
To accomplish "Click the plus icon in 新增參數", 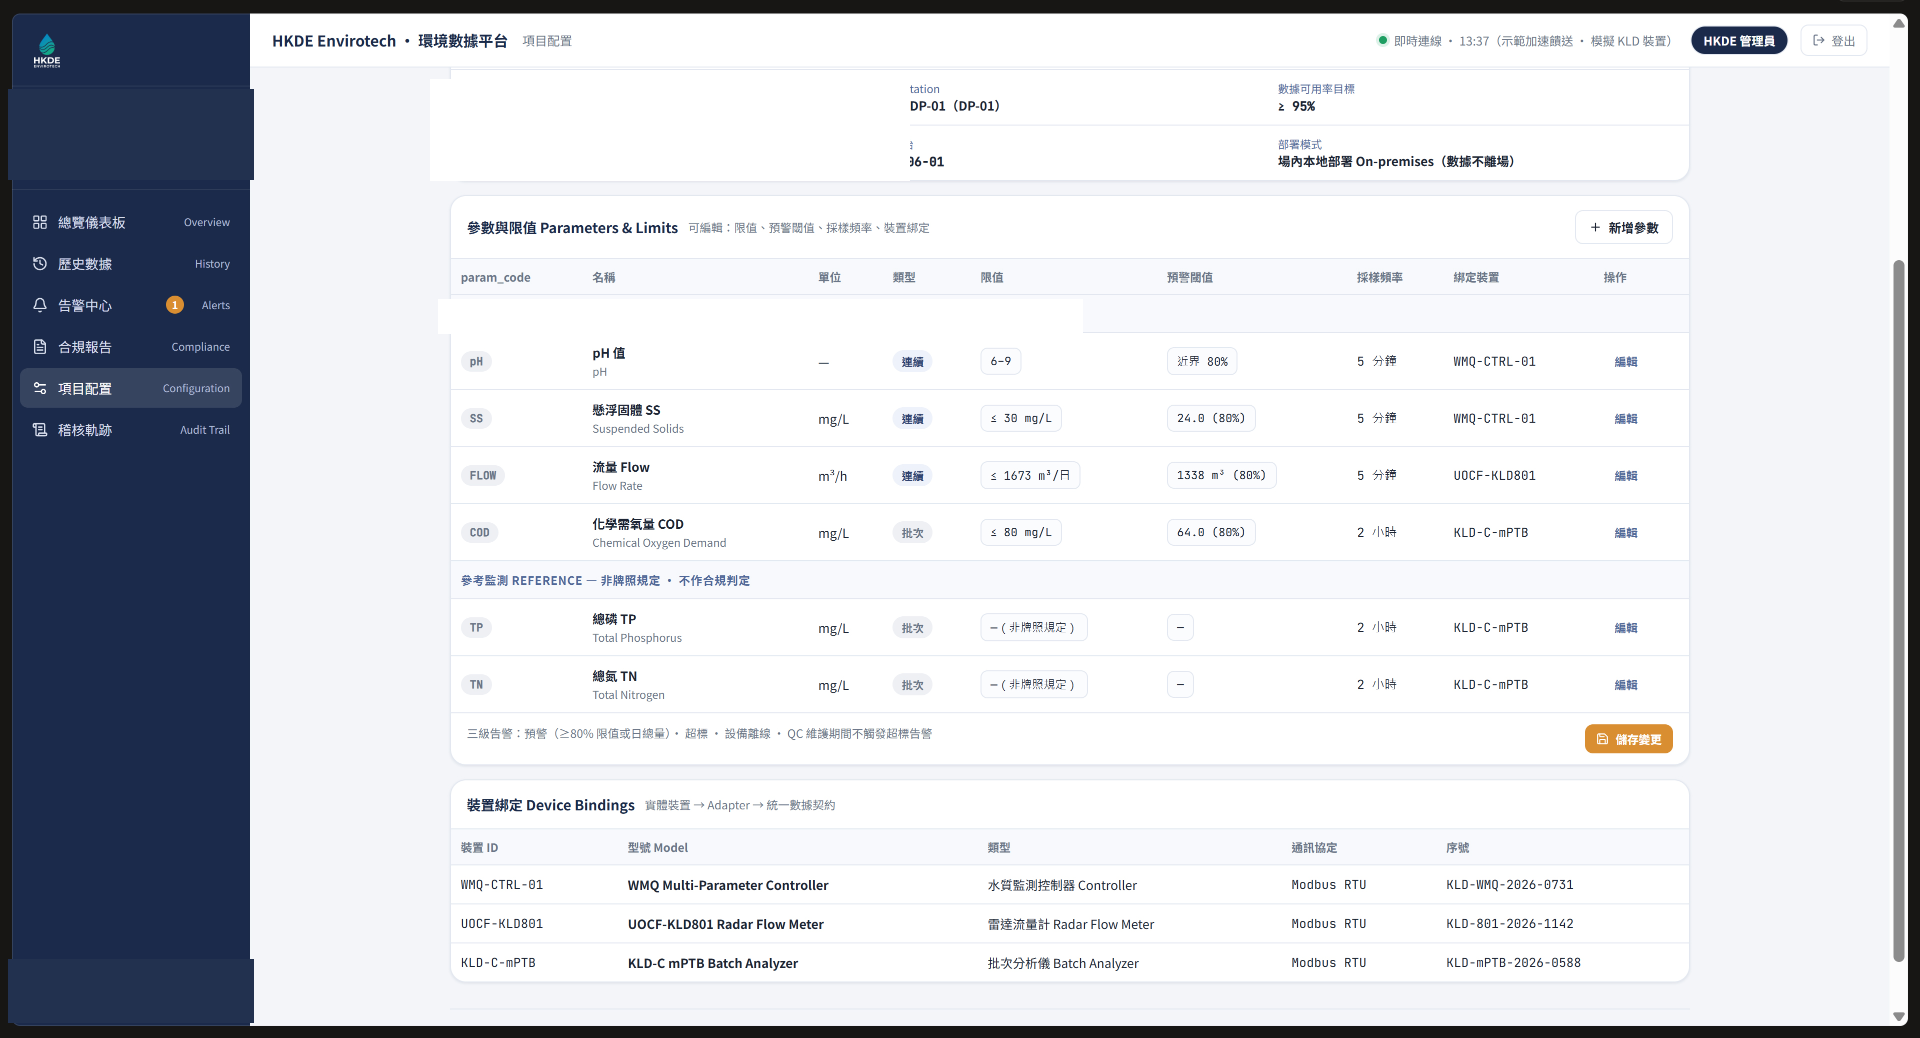I will click(1595, 228).
